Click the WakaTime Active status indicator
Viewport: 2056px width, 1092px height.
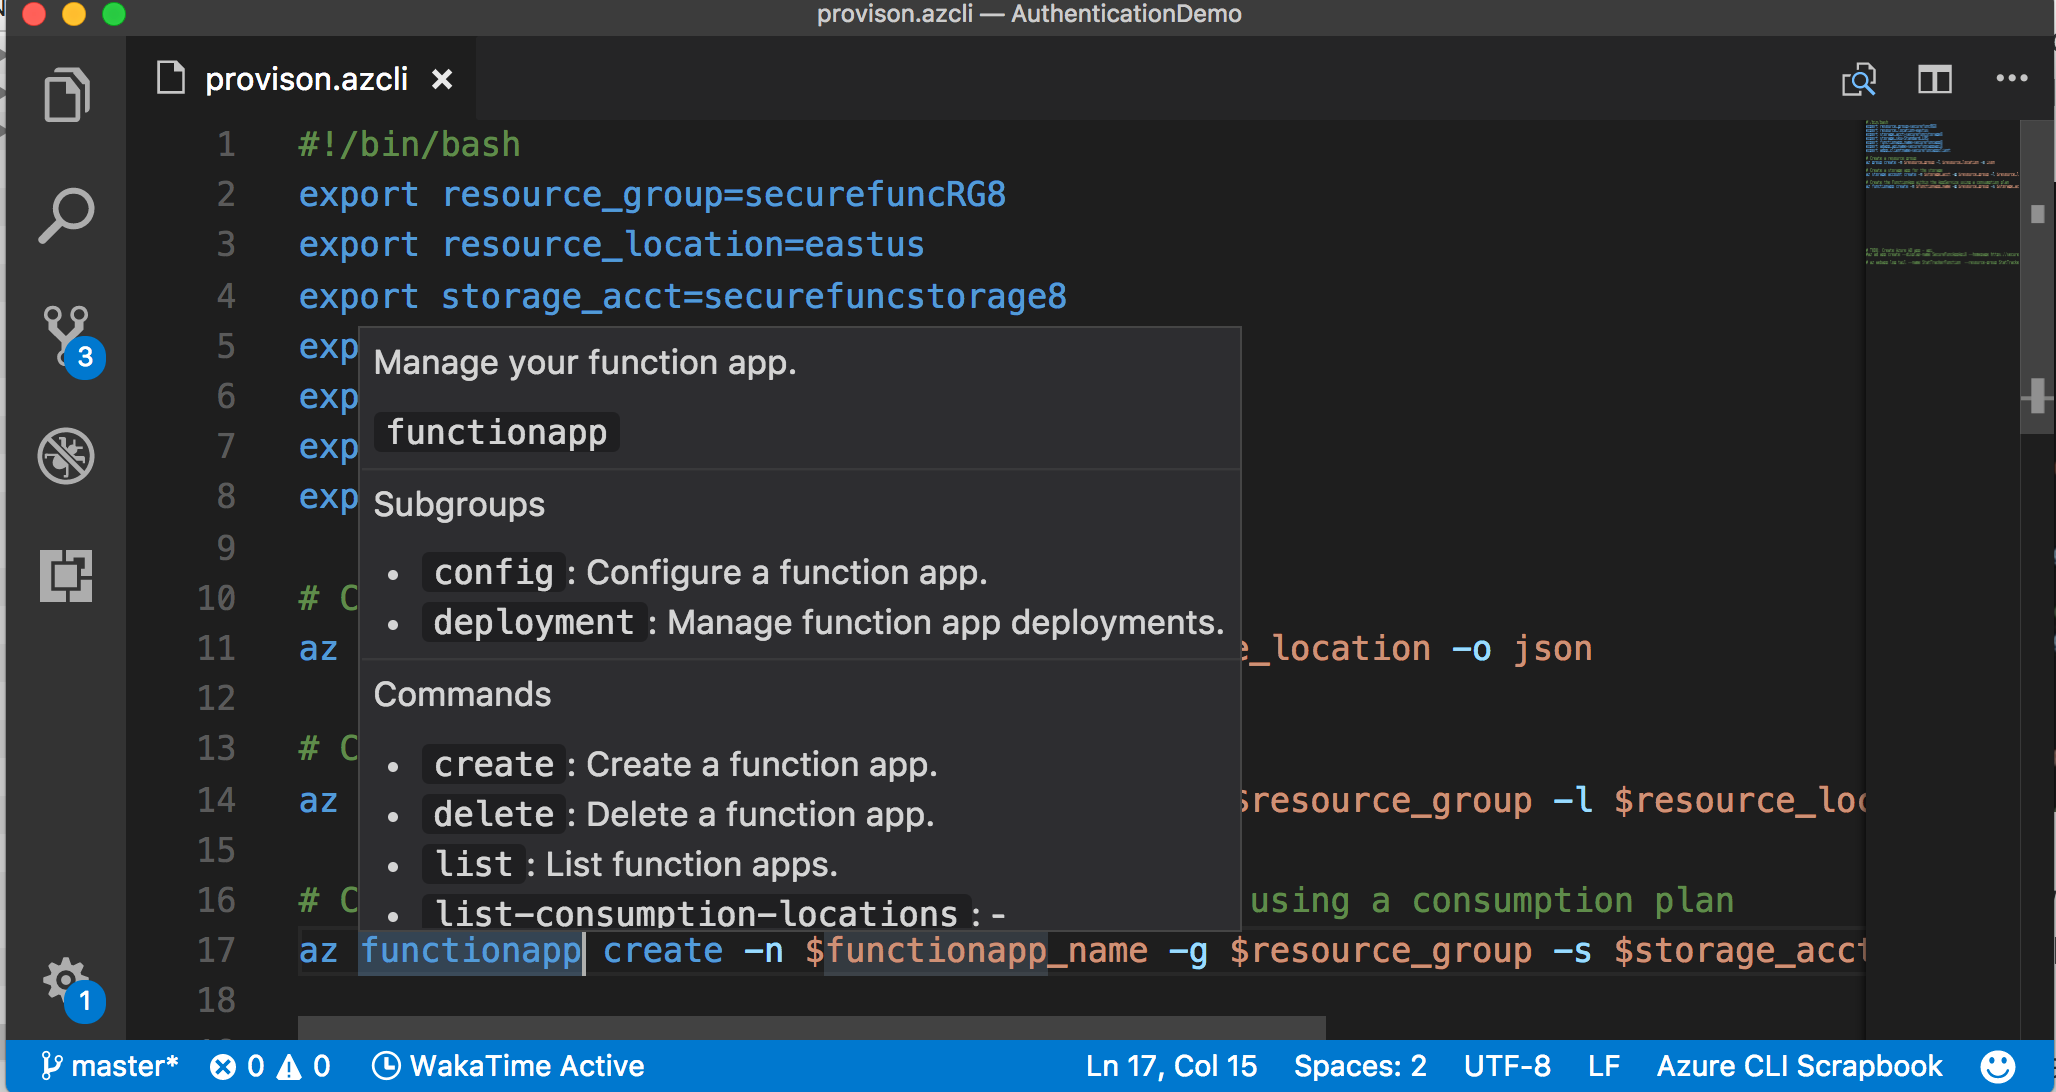(x=510, y=1065)
